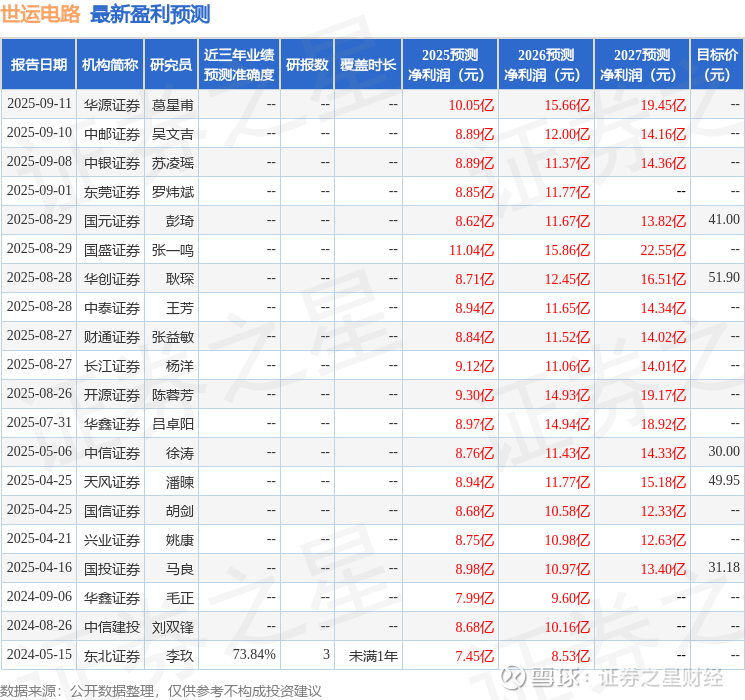745x700 pixels.
Task: Click the 国元证券 institution cell
Action: pyautogui.click(x=112, y=221)
